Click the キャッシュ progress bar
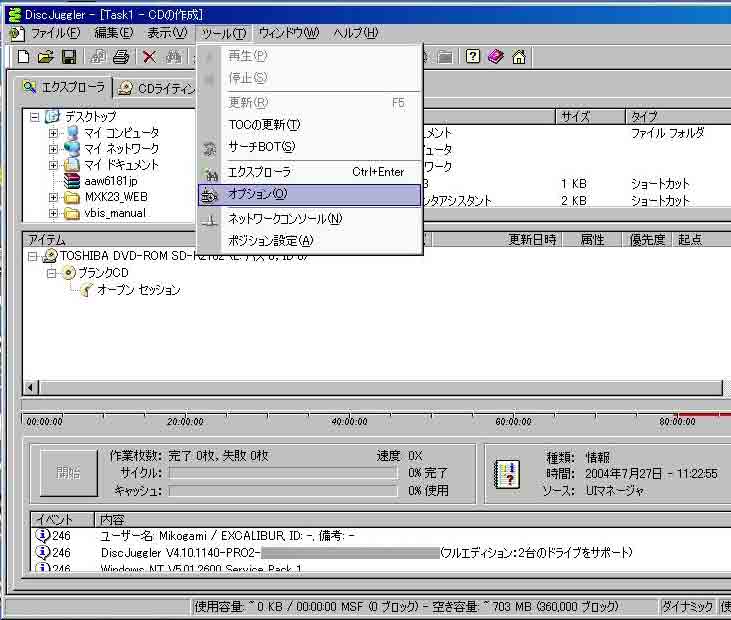Image resolution: width=731 pixels, height=620 pixels. (283, 491)
